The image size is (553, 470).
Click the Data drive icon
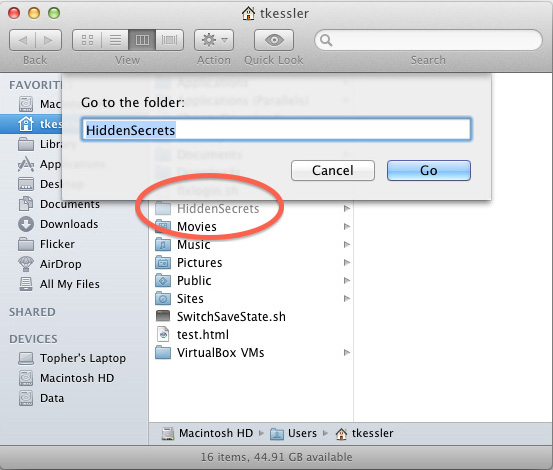(x=26, y=398)
